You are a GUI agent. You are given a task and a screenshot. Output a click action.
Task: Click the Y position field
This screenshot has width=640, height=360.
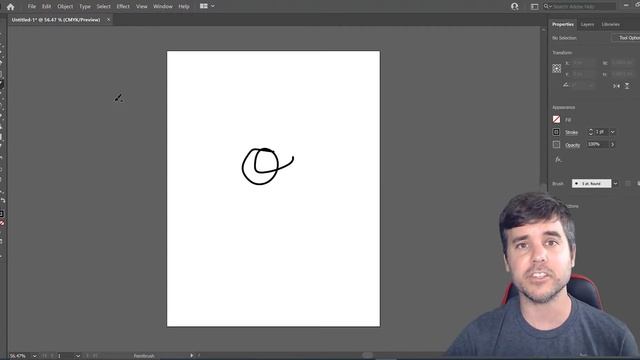click(583, 74)
